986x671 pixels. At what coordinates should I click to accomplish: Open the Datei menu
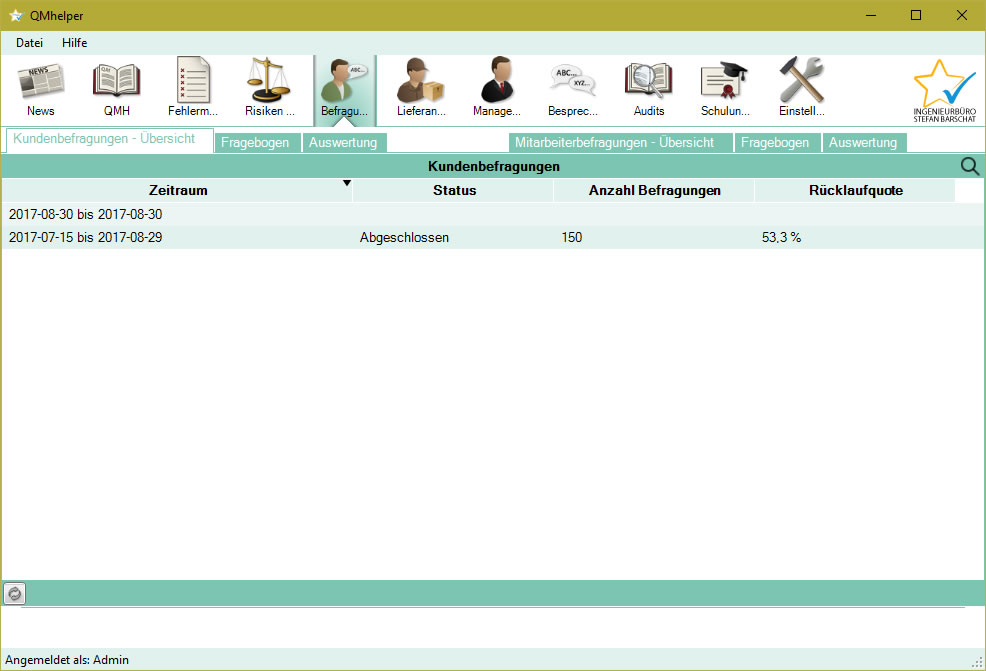click(29, 43)
